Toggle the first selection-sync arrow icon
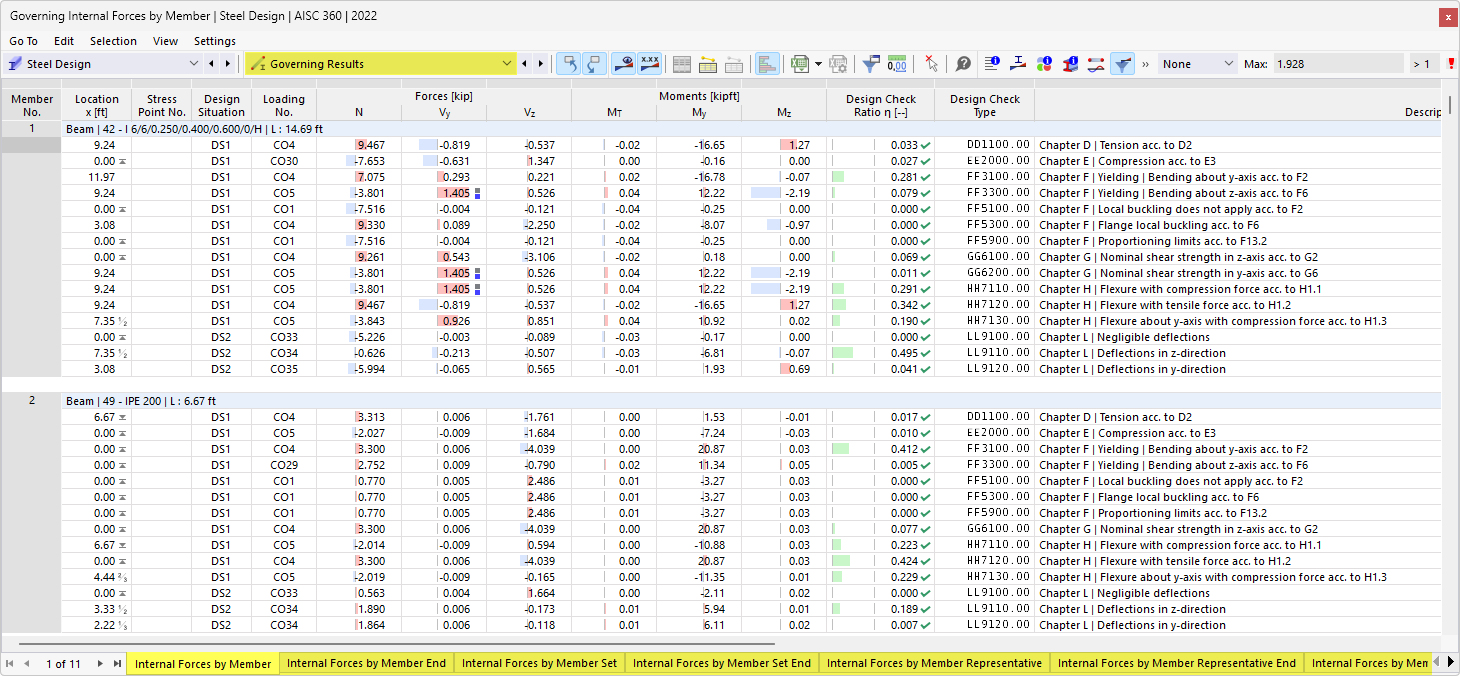Screen dimensions: 1460x676 click(x=569, y=64)
